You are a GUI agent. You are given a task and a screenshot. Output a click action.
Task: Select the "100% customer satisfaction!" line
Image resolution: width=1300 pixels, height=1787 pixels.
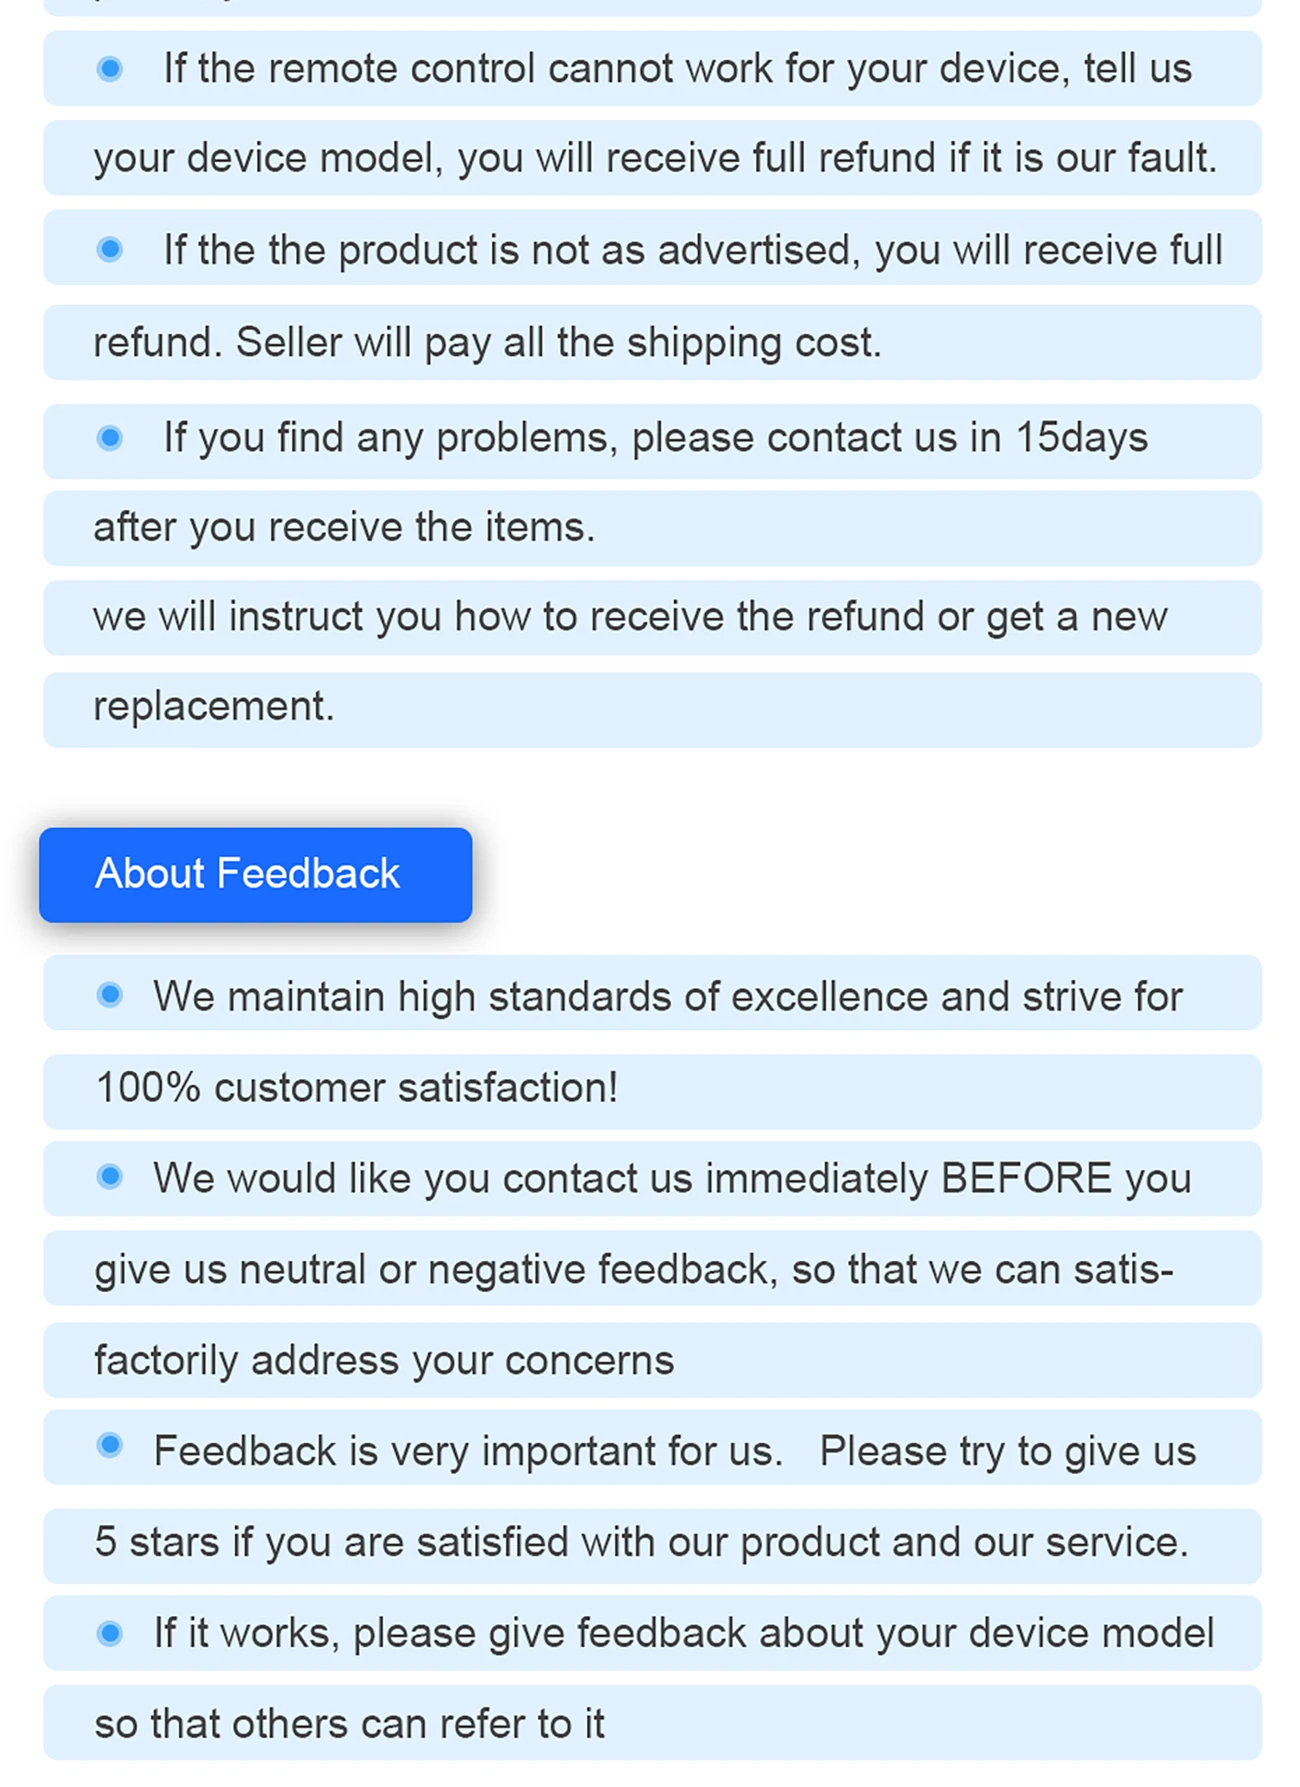(357, 1088)
